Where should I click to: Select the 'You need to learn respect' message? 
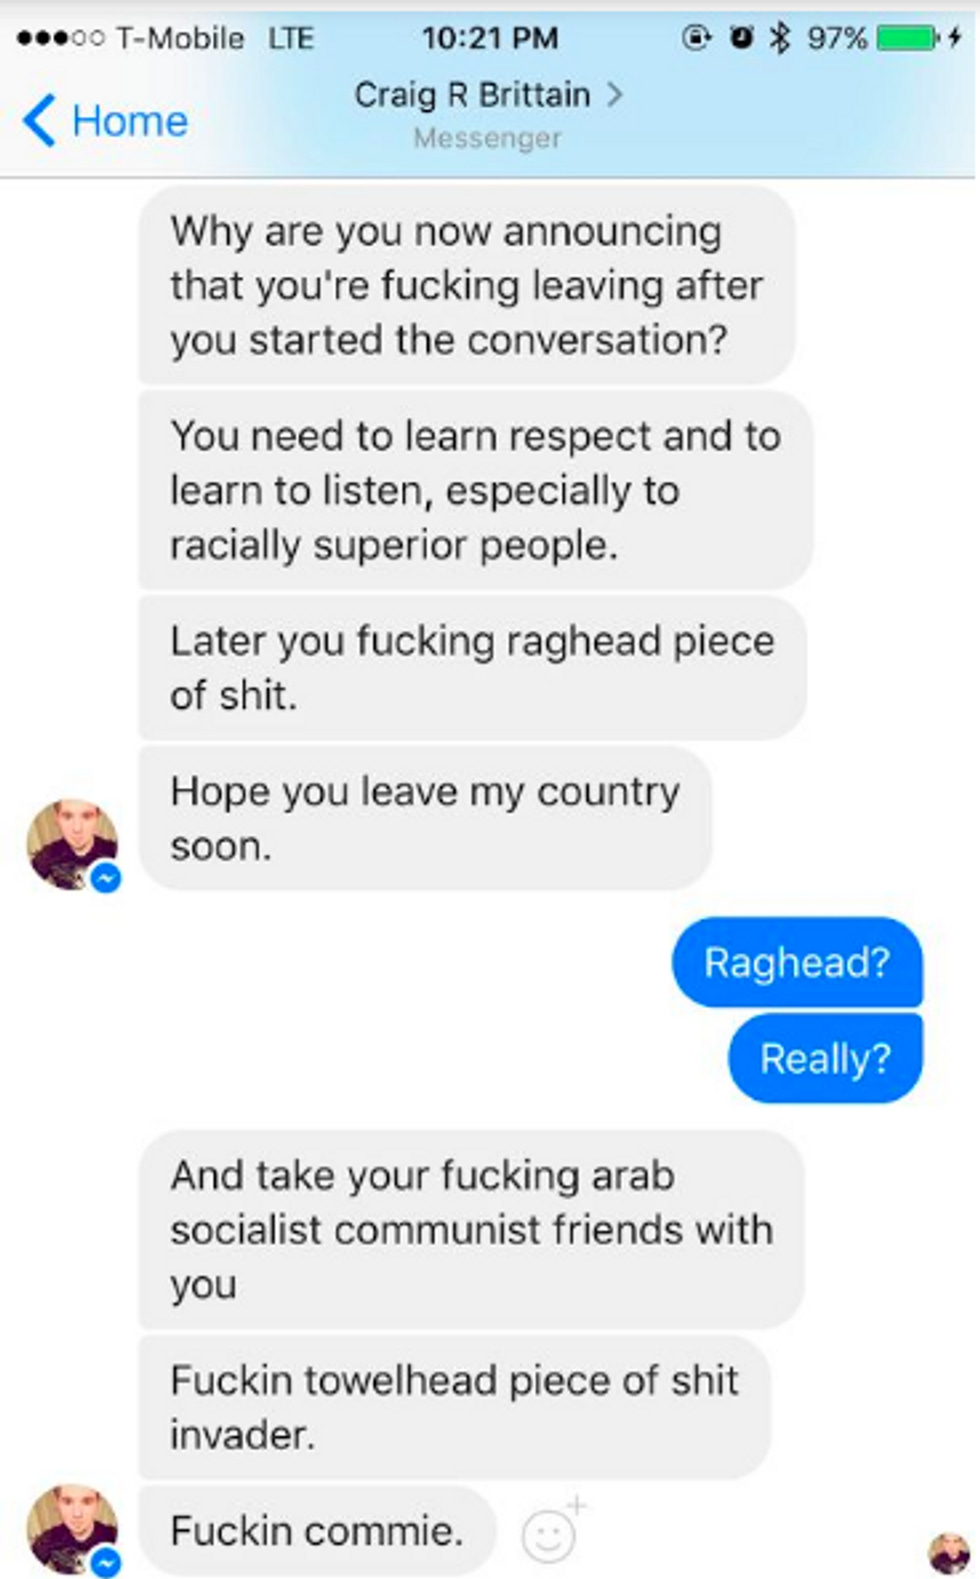(475, 490)
